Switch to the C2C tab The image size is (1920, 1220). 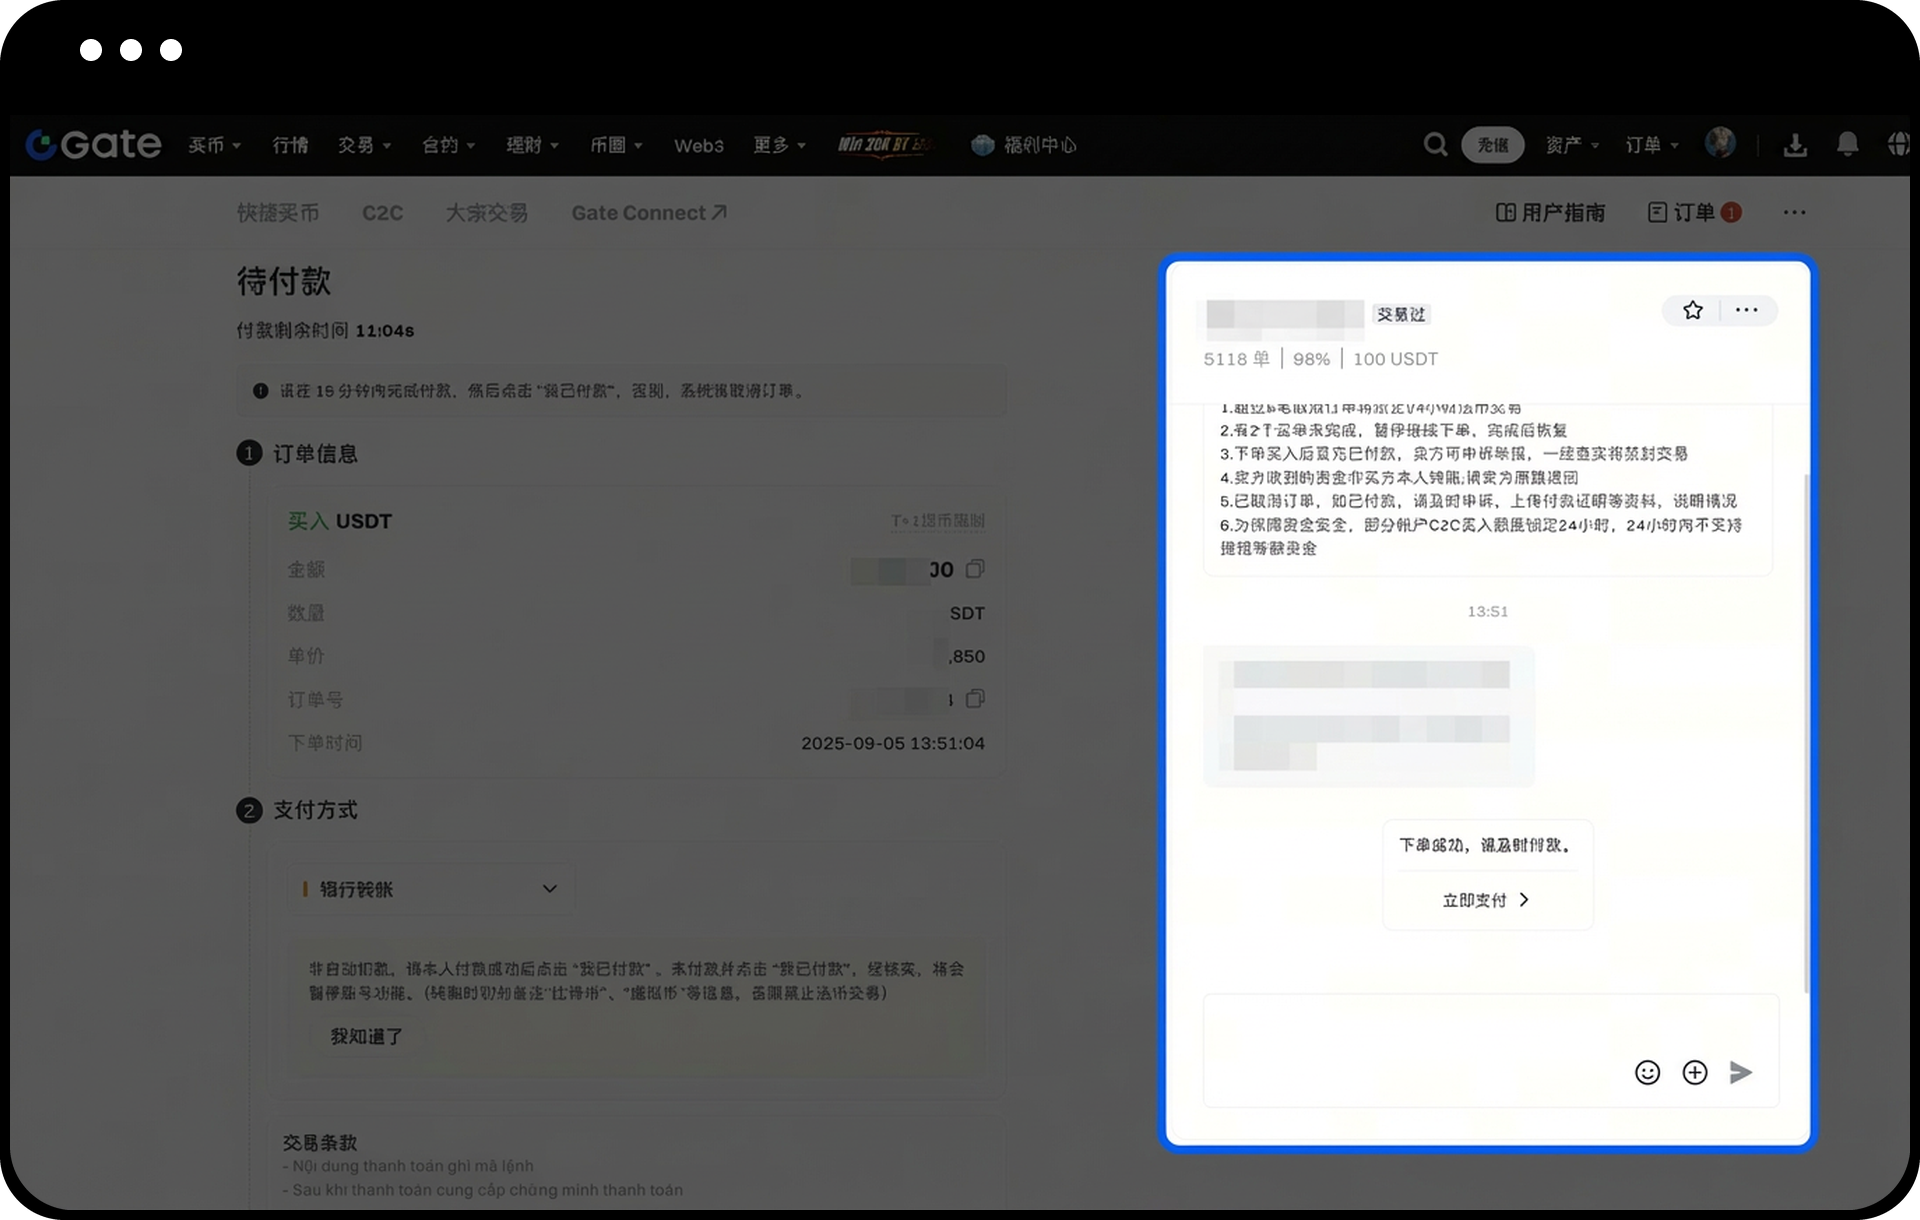tap(382, 213)
